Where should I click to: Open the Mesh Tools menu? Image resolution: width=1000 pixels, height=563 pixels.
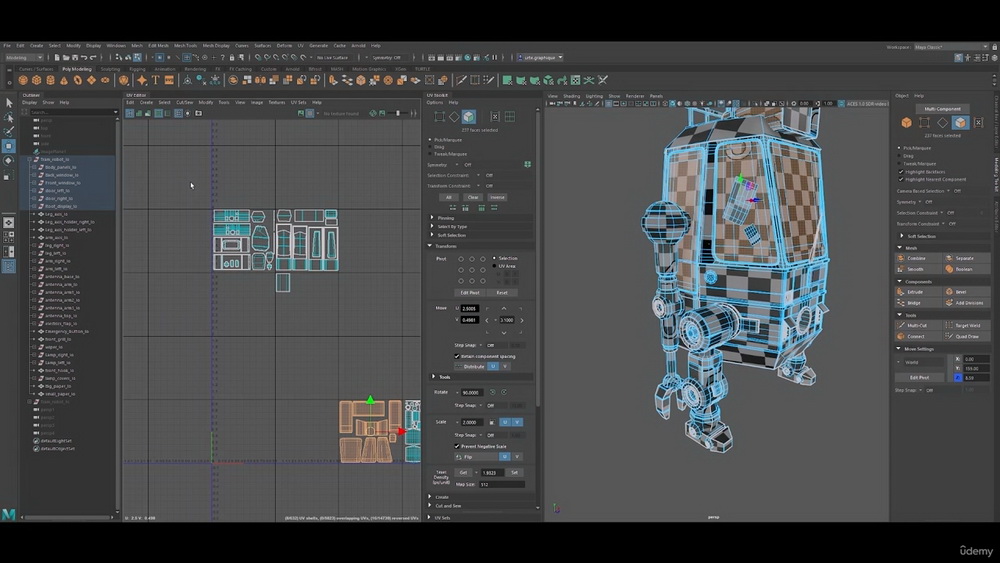coord(186,45)
